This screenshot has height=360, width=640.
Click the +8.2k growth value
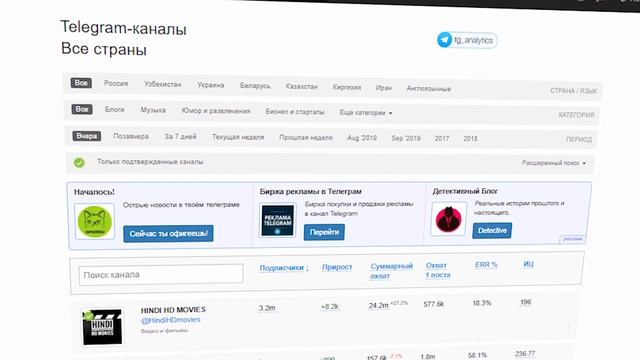[x=330, y=307]
